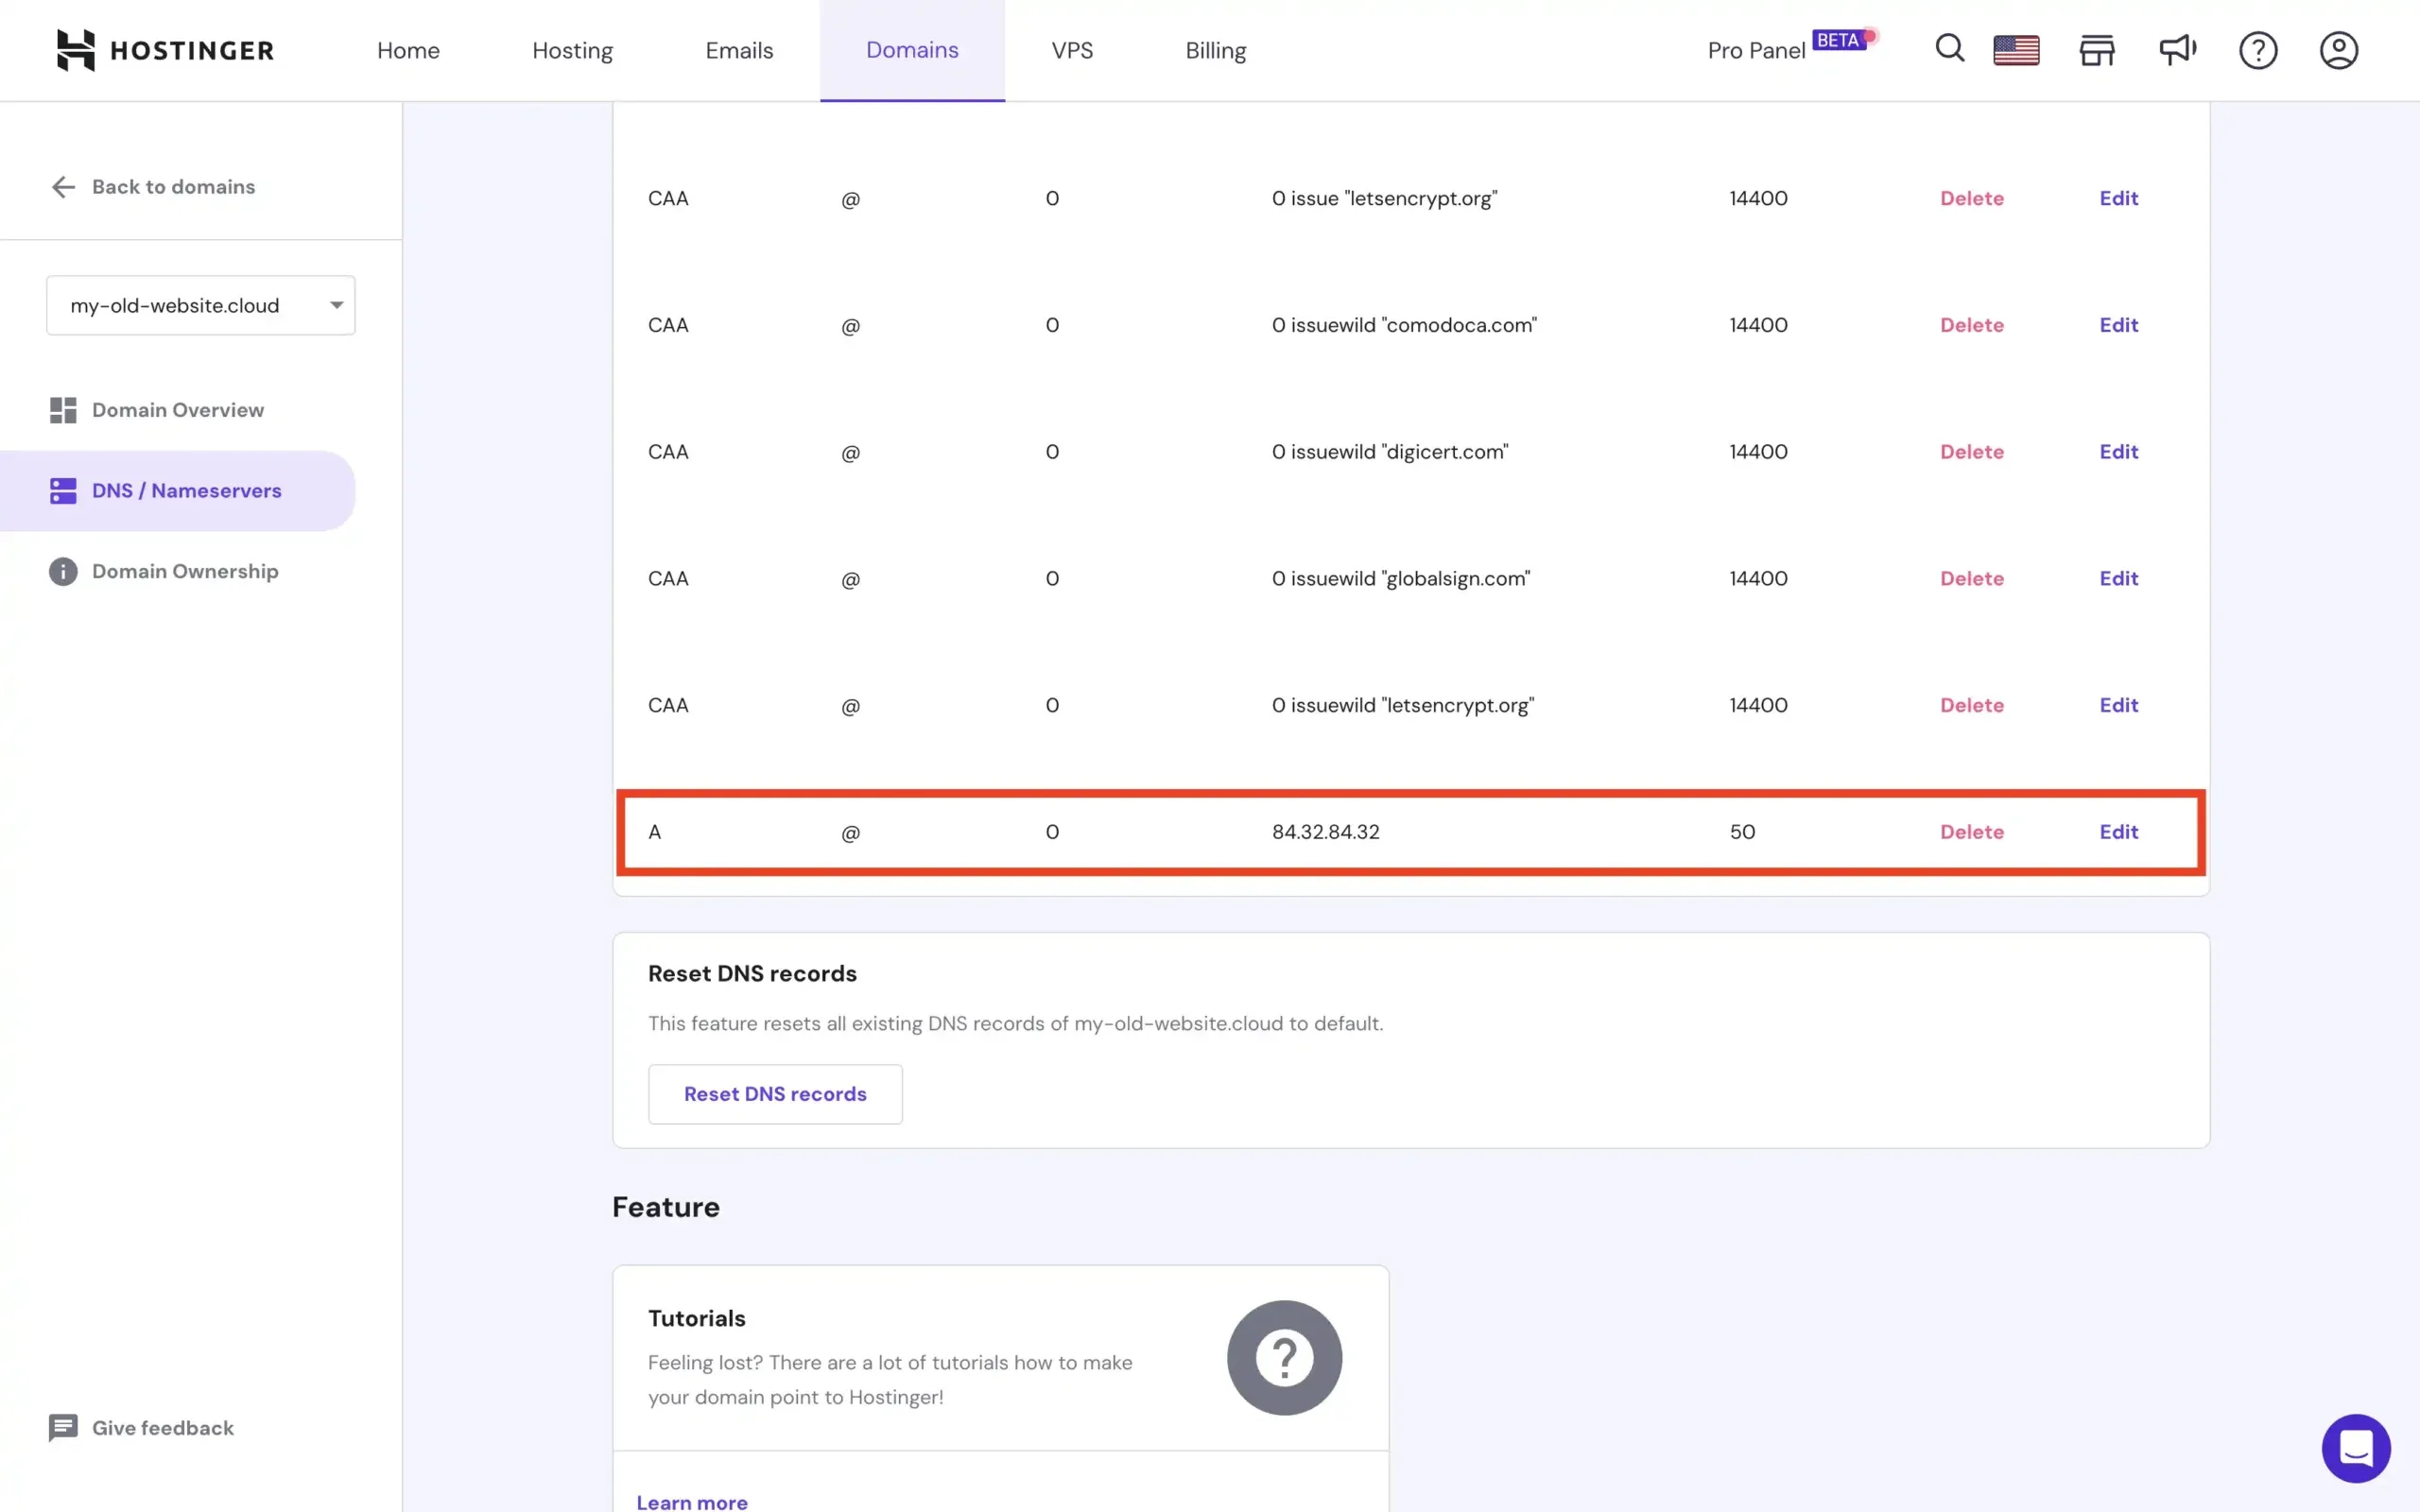This screenshot has height=1512, width=2420.
Task: Edit the highlighted A record
Action: [x=2118, y=831]
